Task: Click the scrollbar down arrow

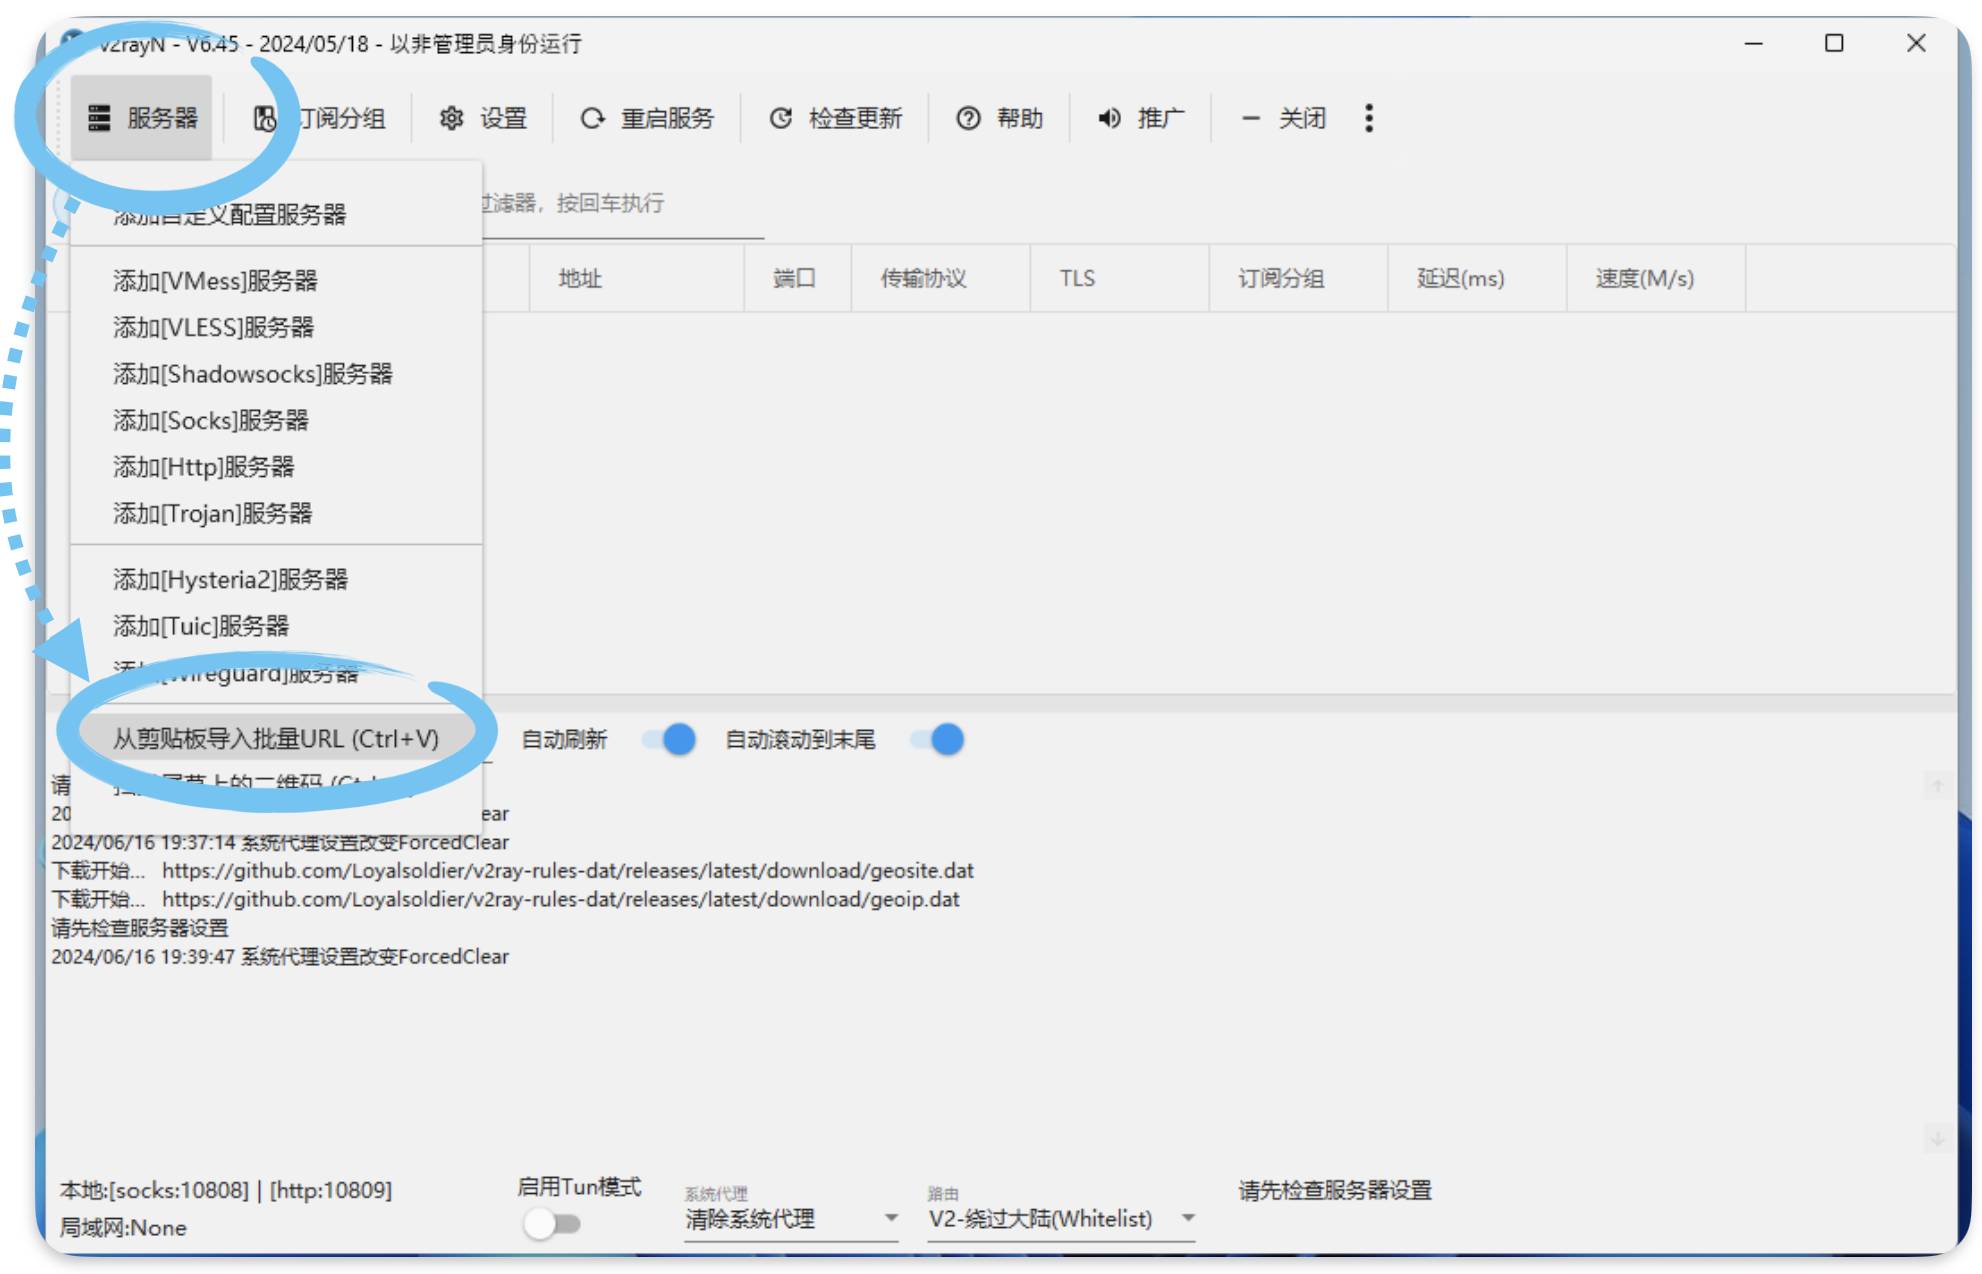Action: (1937, 1138)
